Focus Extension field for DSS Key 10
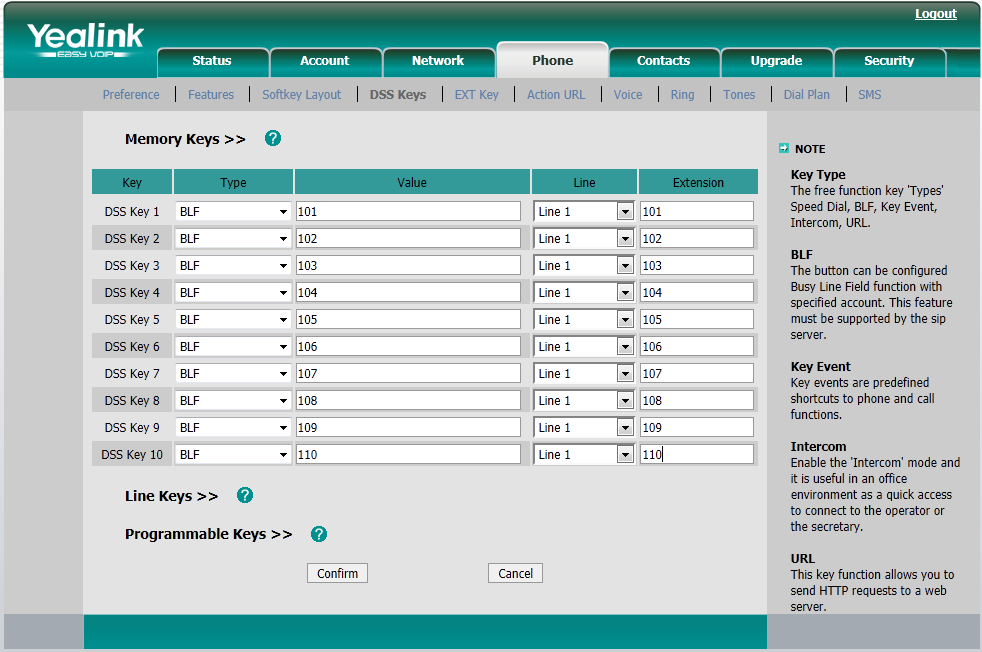Screen dimensions: 982x652 pyautogui.click(x=696, y=455)
